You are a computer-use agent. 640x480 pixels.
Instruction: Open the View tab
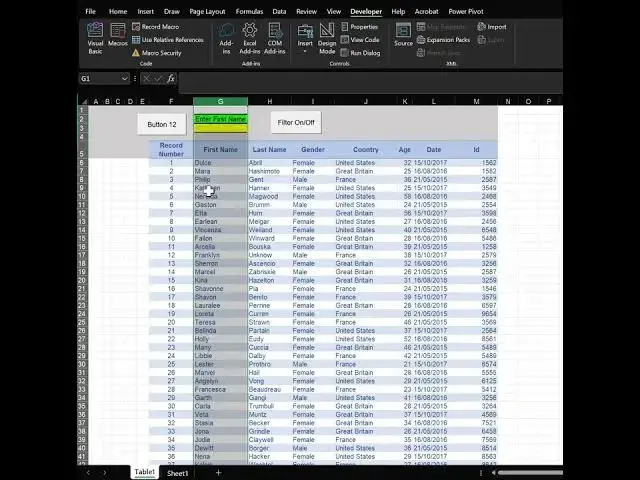pyautogui.click(x=334, y=11)
